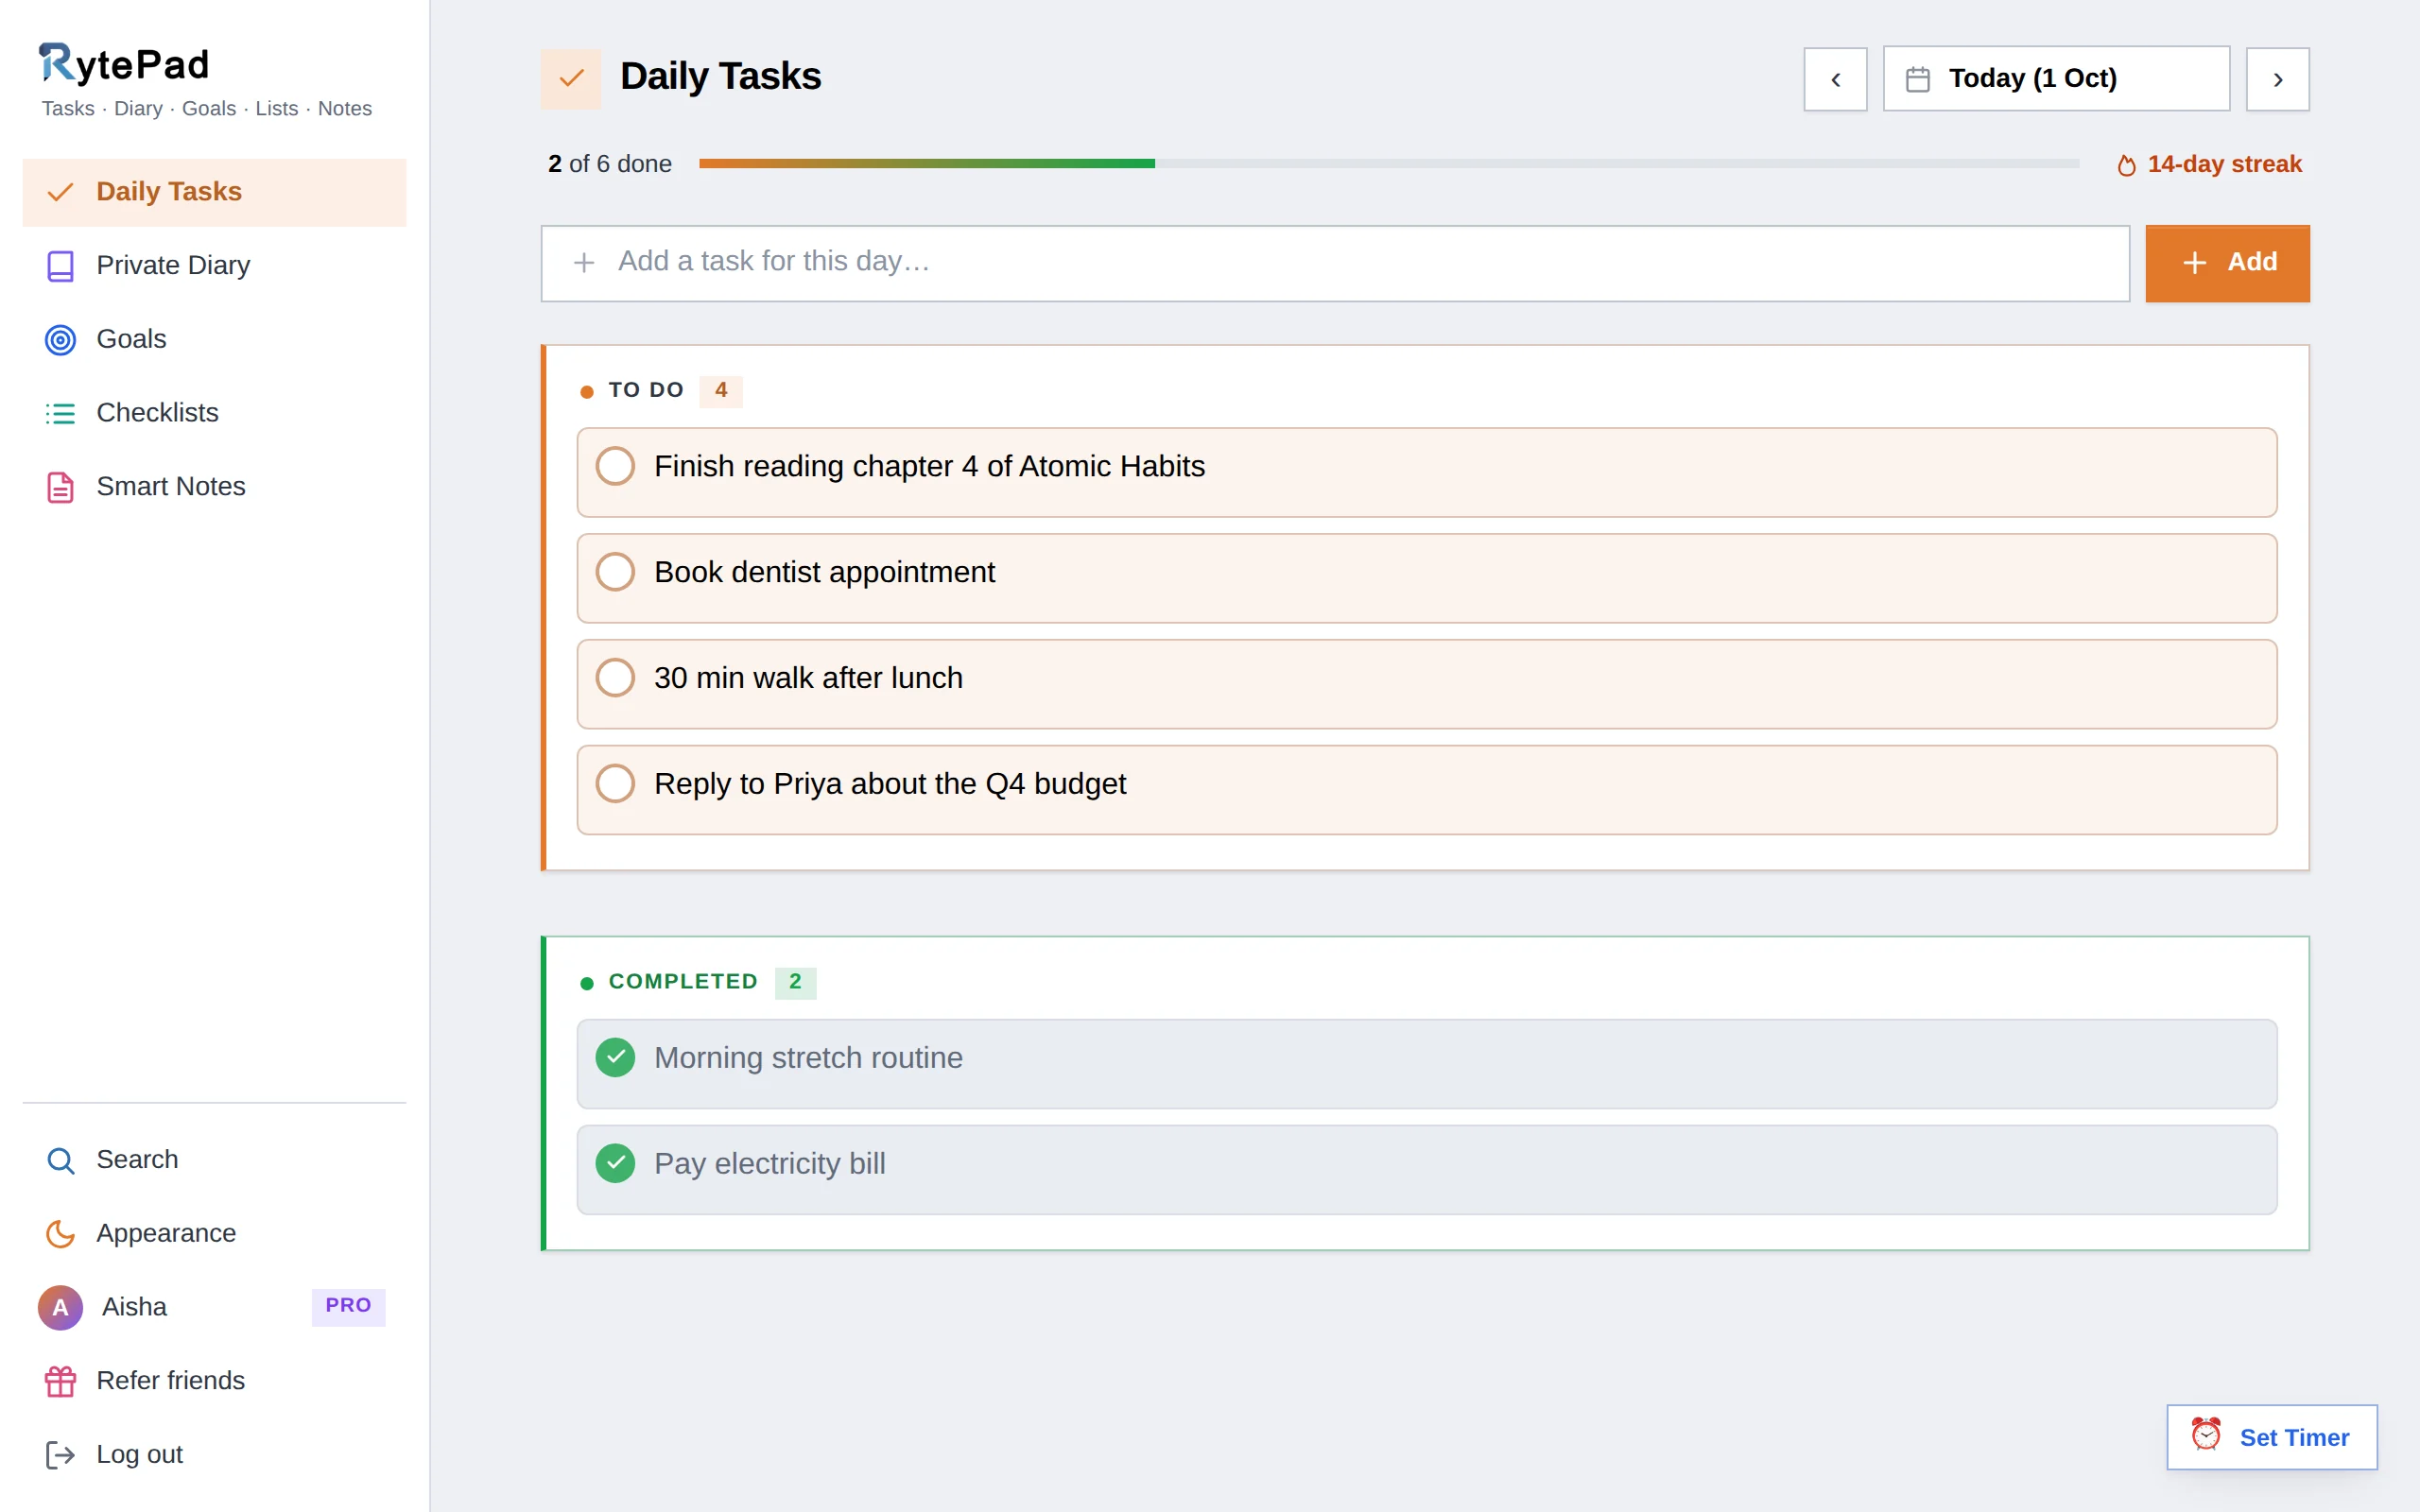The image size is (2420, 1512).
Task: Click the PRO badge next to Aisha
Action: tap(348, 1306)
